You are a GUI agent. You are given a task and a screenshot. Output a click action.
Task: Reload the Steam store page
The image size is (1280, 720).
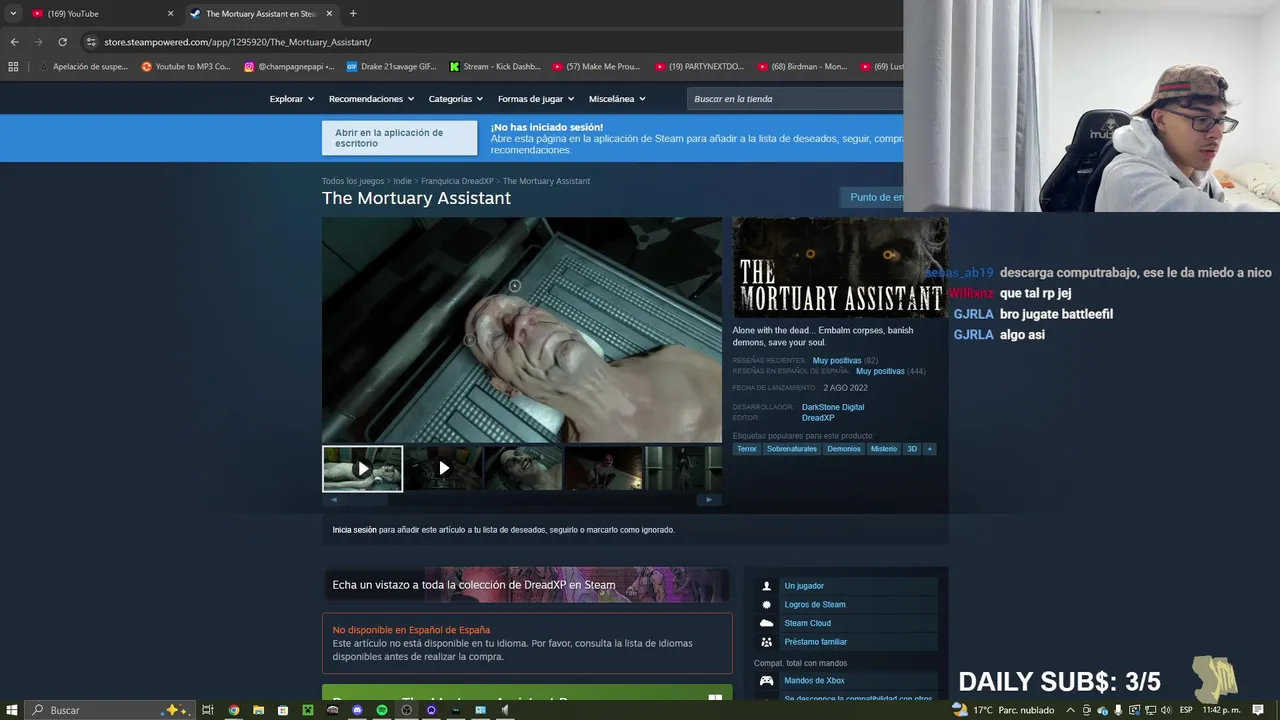[x=62, y=42]
